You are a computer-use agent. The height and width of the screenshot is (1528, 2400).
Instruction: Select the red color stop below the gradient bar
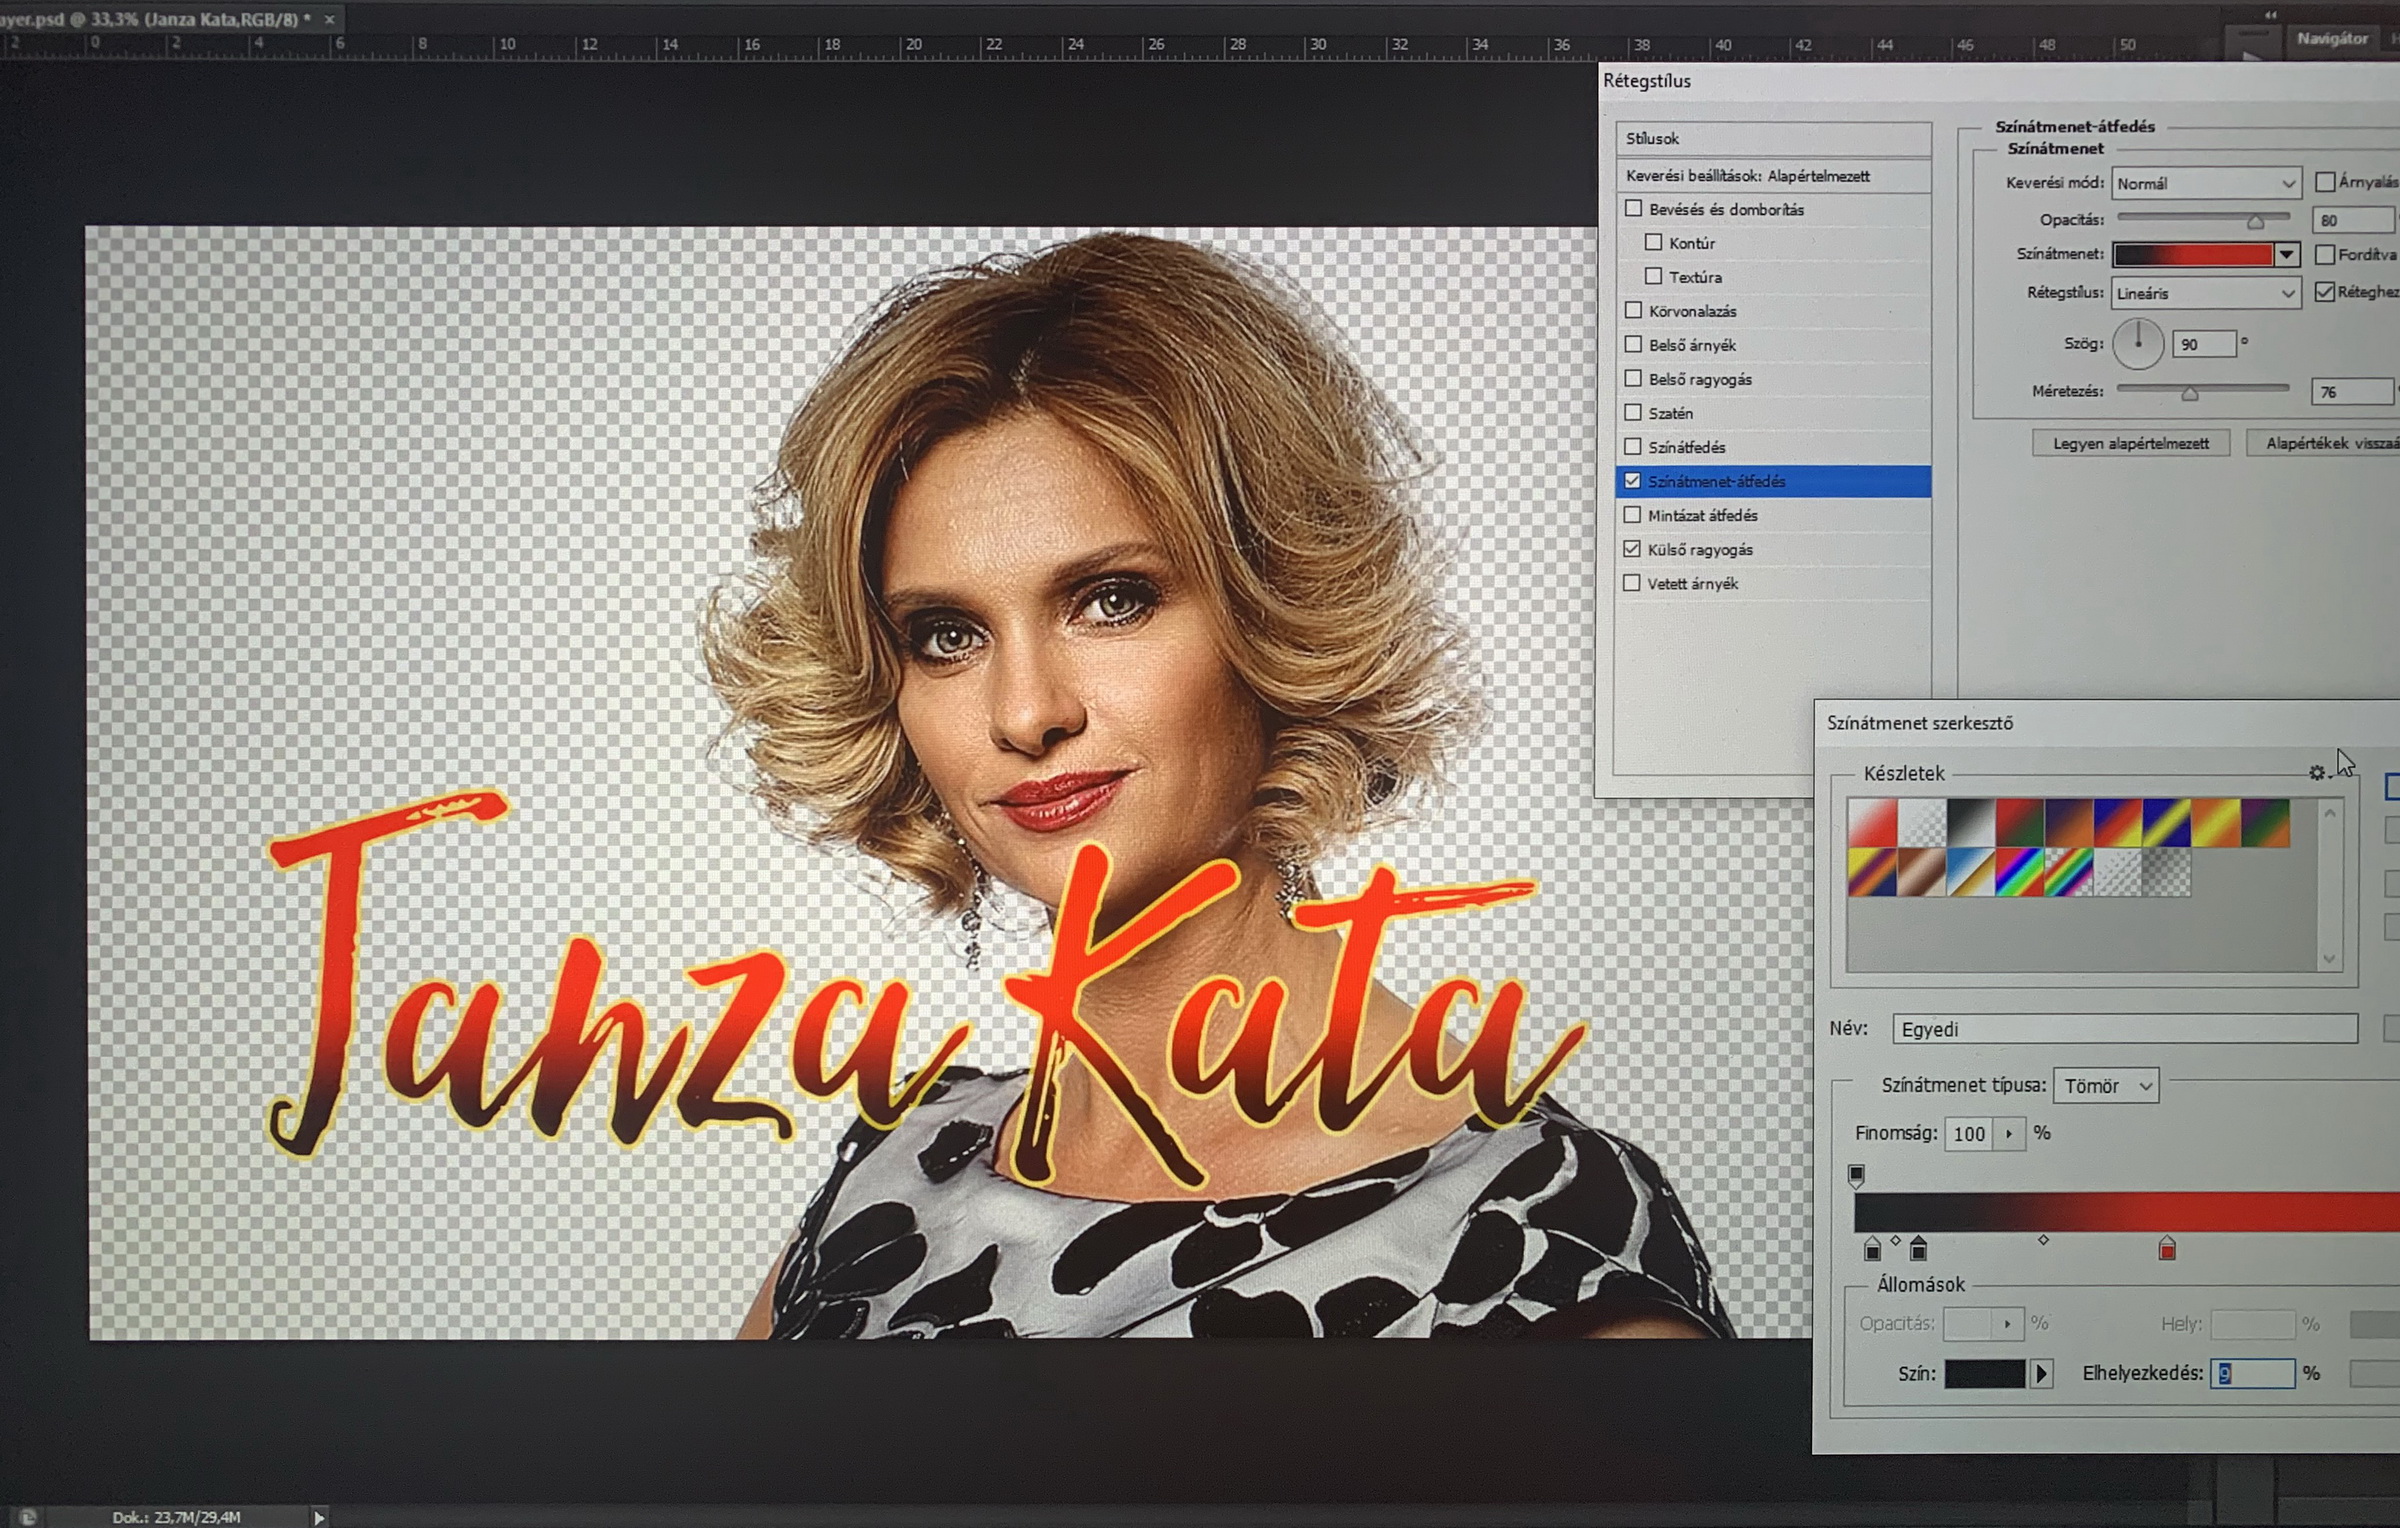point(2167,1249)
